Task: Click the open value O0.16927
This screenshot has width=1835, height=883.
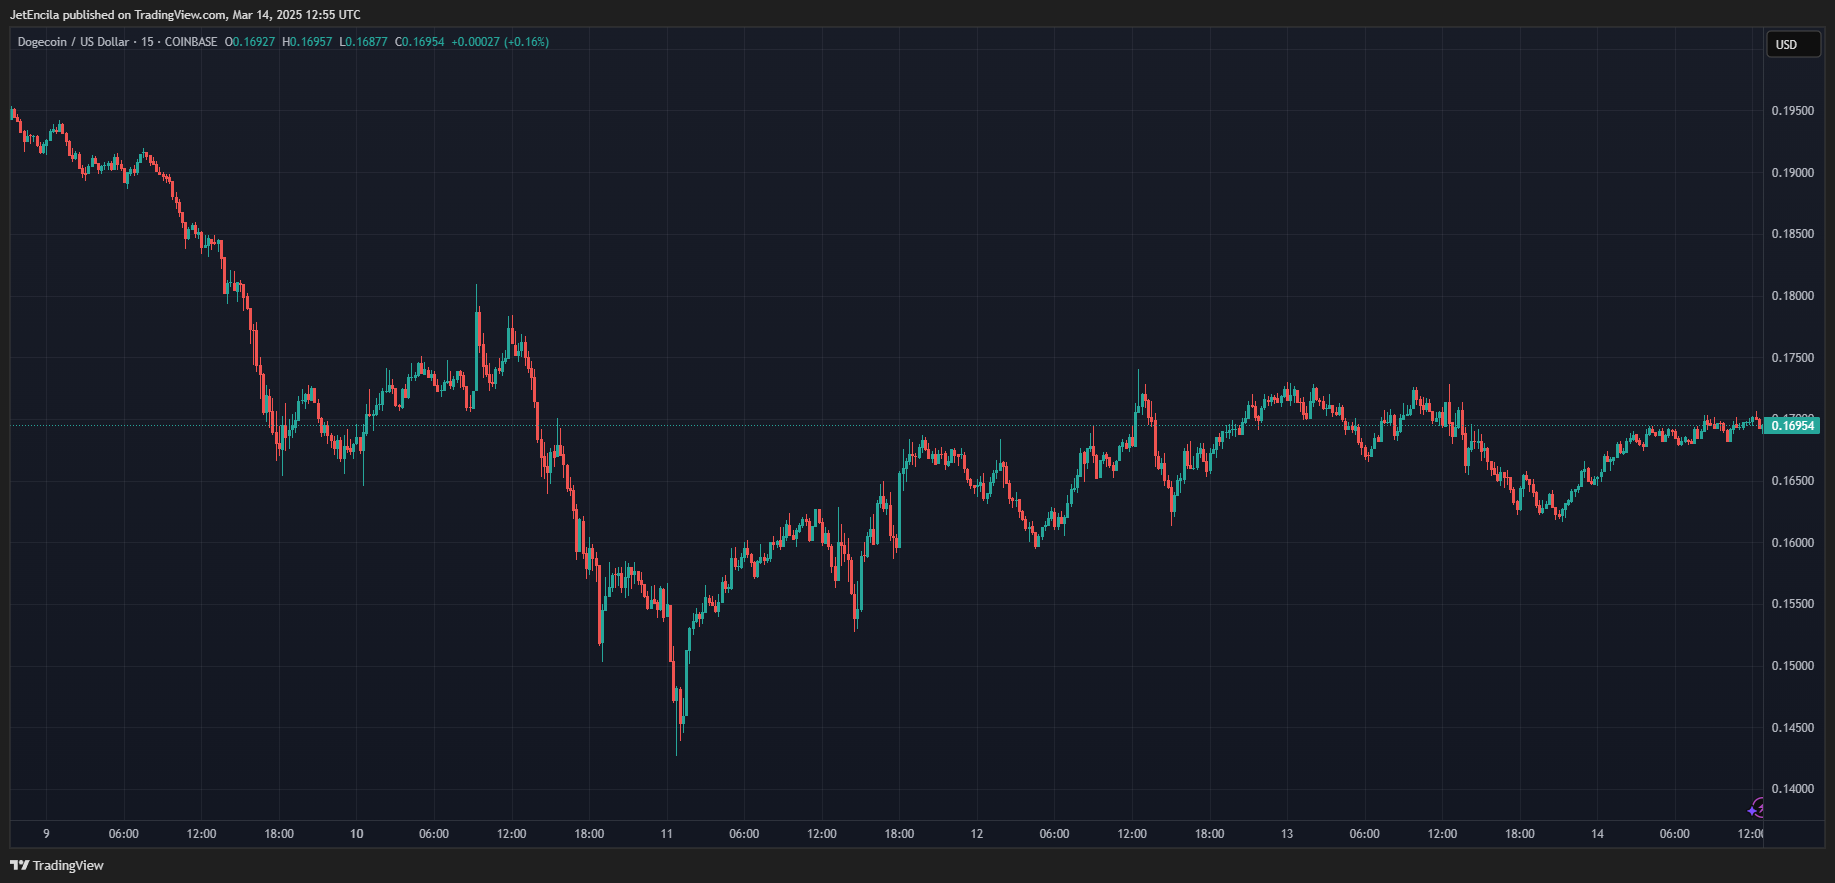Action: tap(250, 42)
